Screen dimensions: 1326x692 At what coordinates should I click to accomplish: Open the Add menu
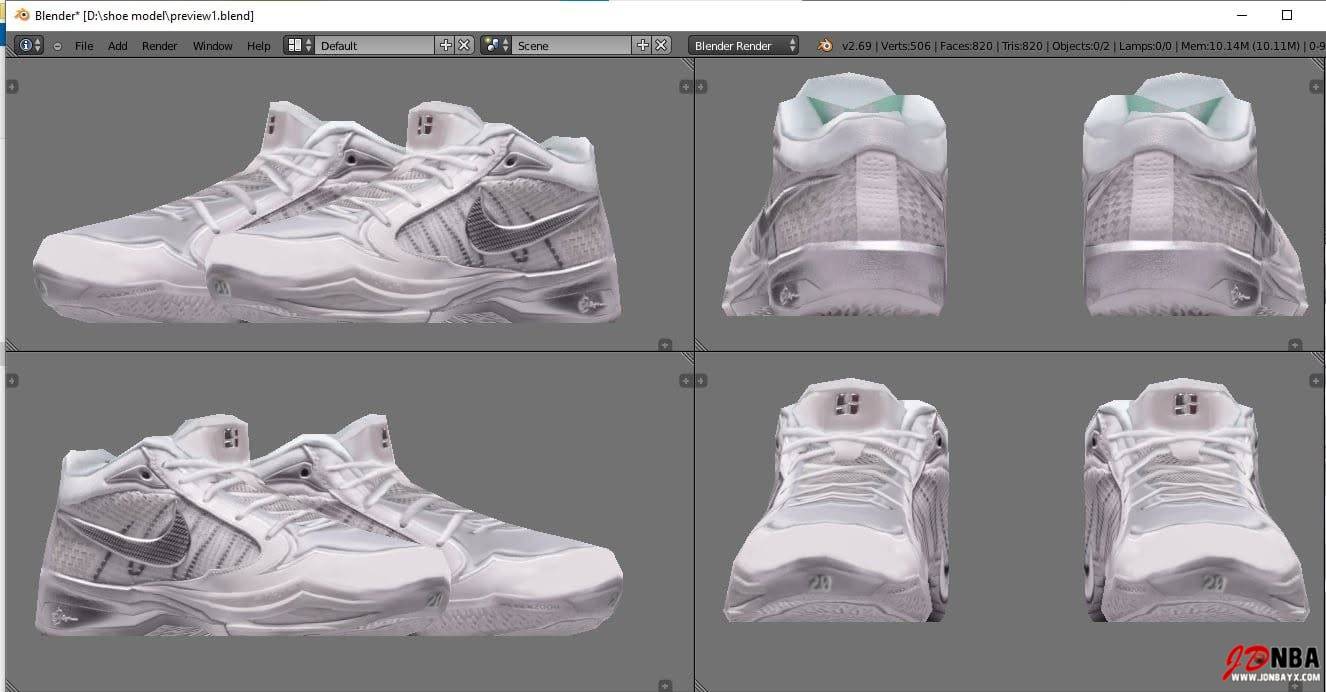point(118,46)
